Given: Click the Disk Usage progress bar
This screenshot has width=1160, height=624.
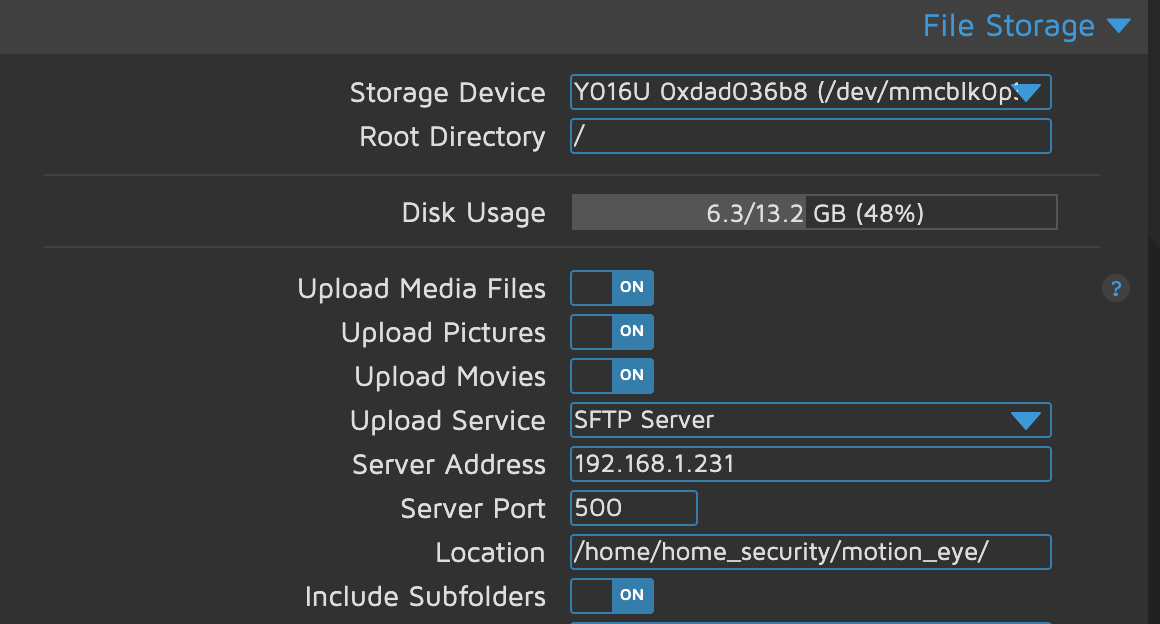Looking at the screenshot, I should tap(813, 212).
